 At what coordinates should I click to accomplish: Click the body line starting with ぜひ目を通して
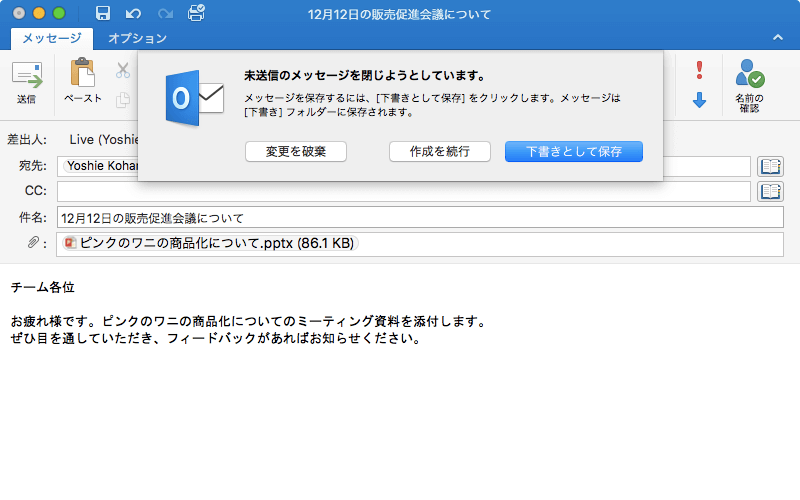215,338
